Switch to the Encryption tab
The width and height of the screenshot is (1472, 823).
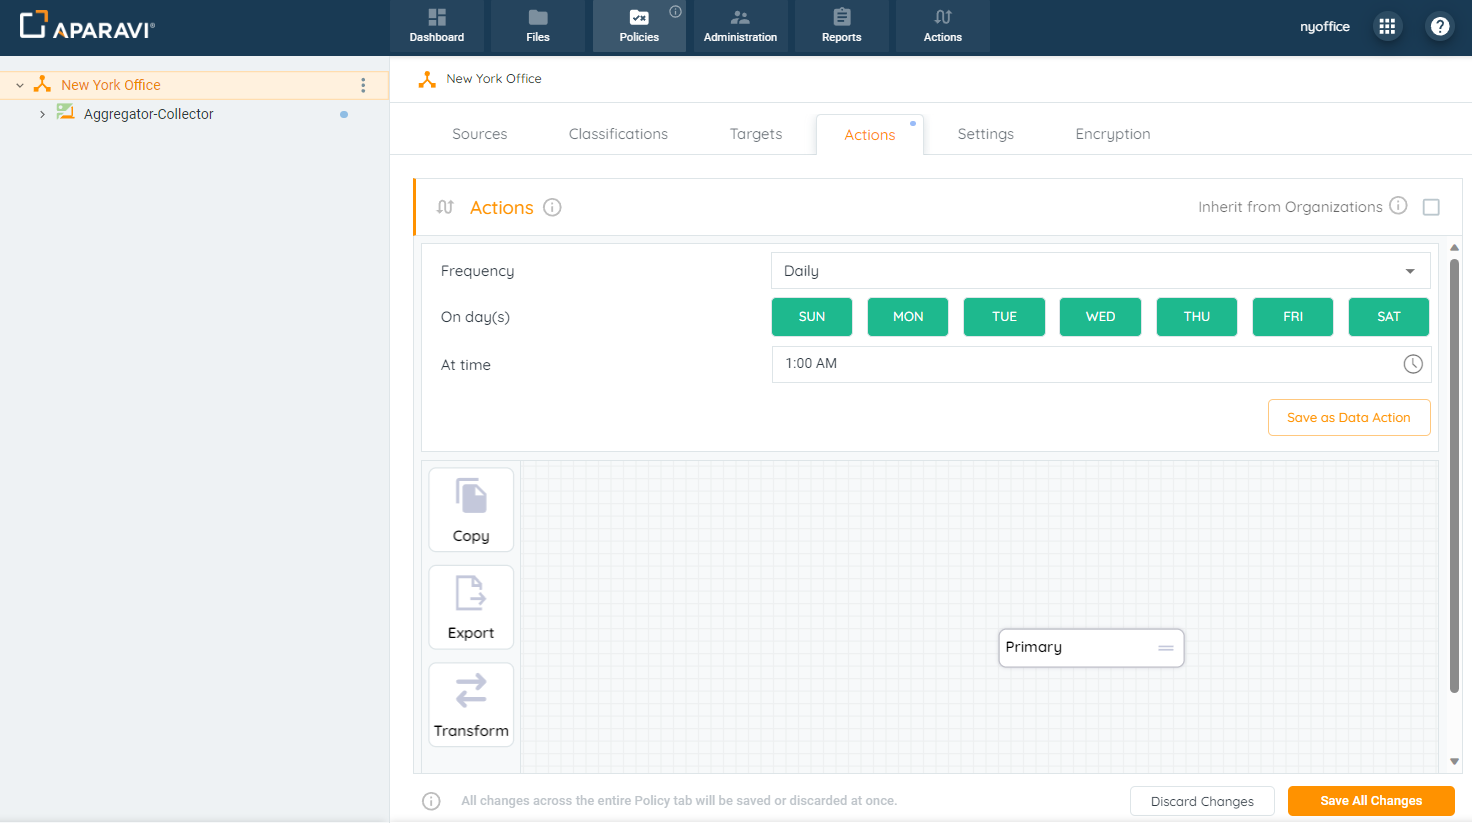(x=1112, y=134)
